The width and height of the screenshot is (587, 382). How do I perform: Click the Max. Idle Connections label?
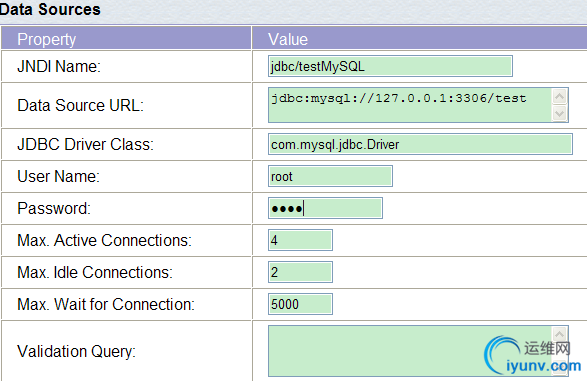pyautogui.click(x=95, y=272)
